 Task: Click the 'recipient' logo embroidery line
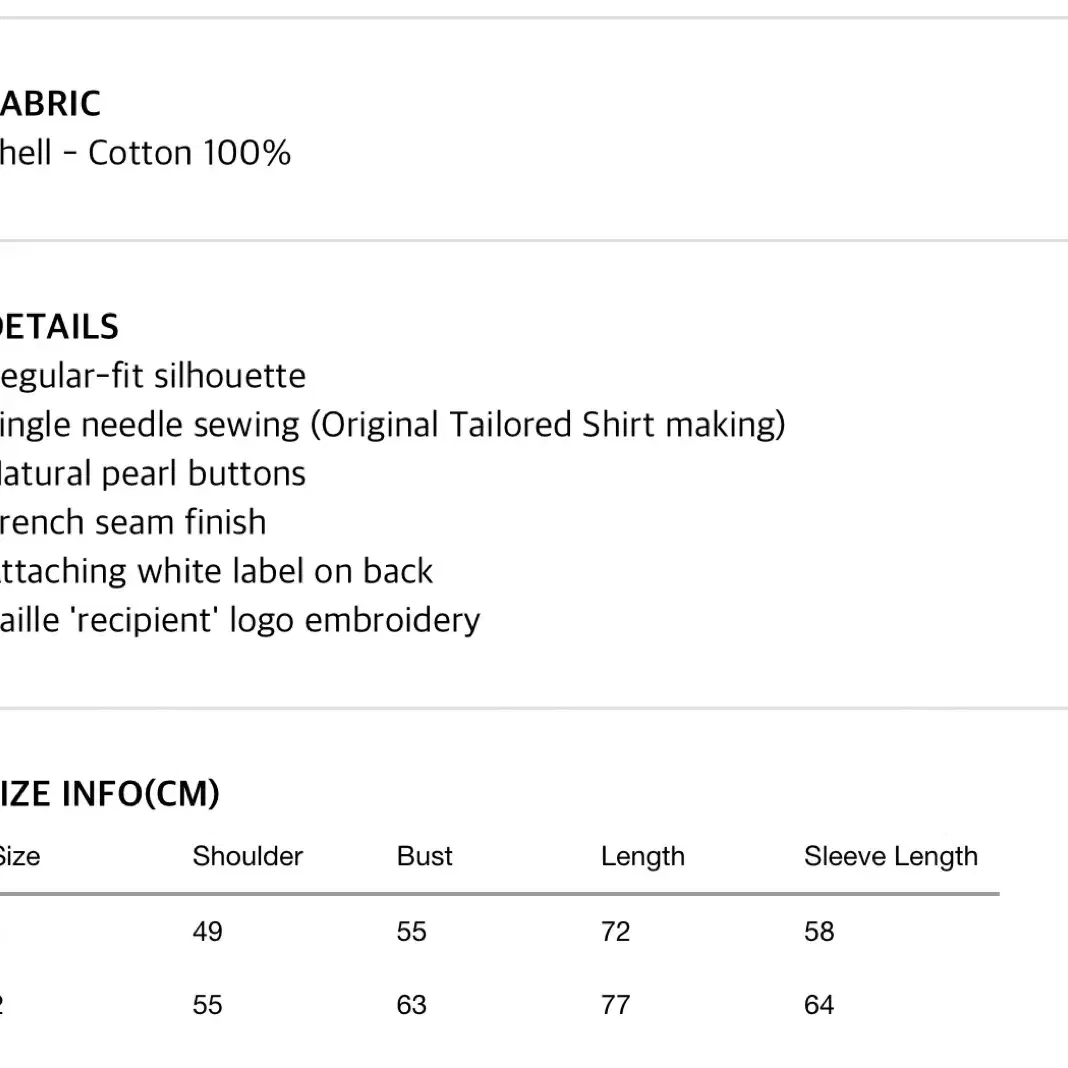tap(240, 621)
